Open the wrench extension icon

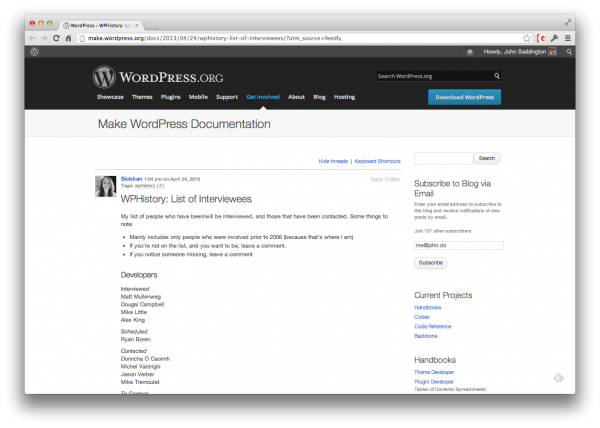point(554,38)
